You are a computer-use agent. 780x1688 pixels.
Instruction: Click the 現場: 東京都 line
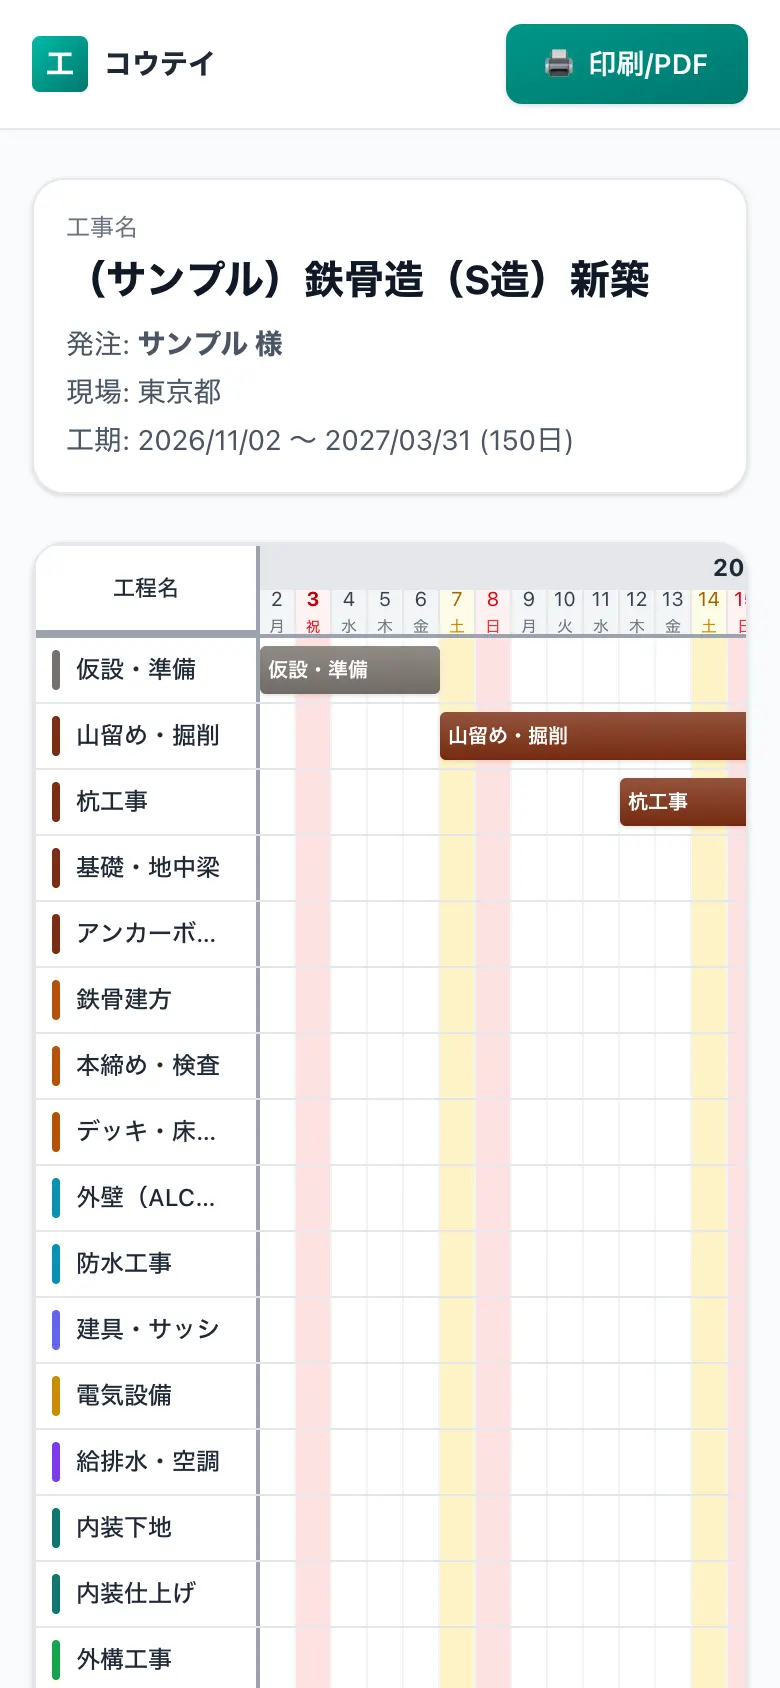coord(144,392)
